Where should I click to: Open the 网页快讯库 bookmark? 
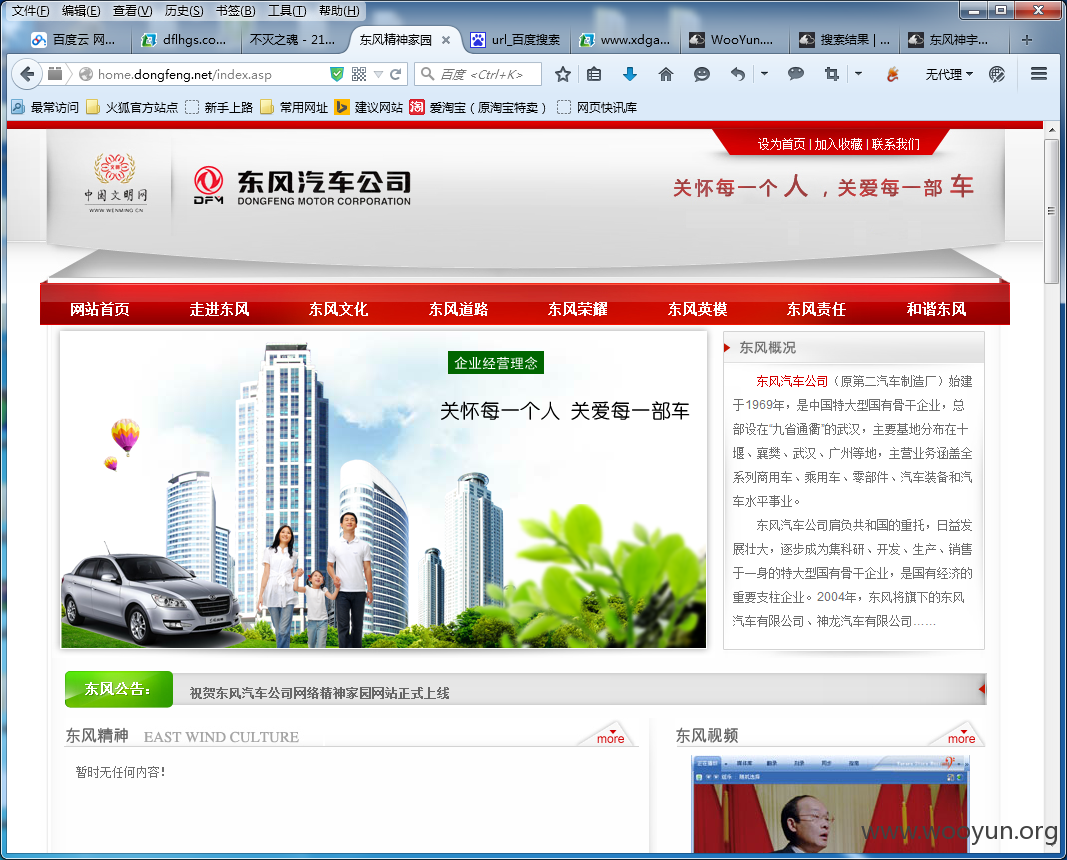point(597,108)
